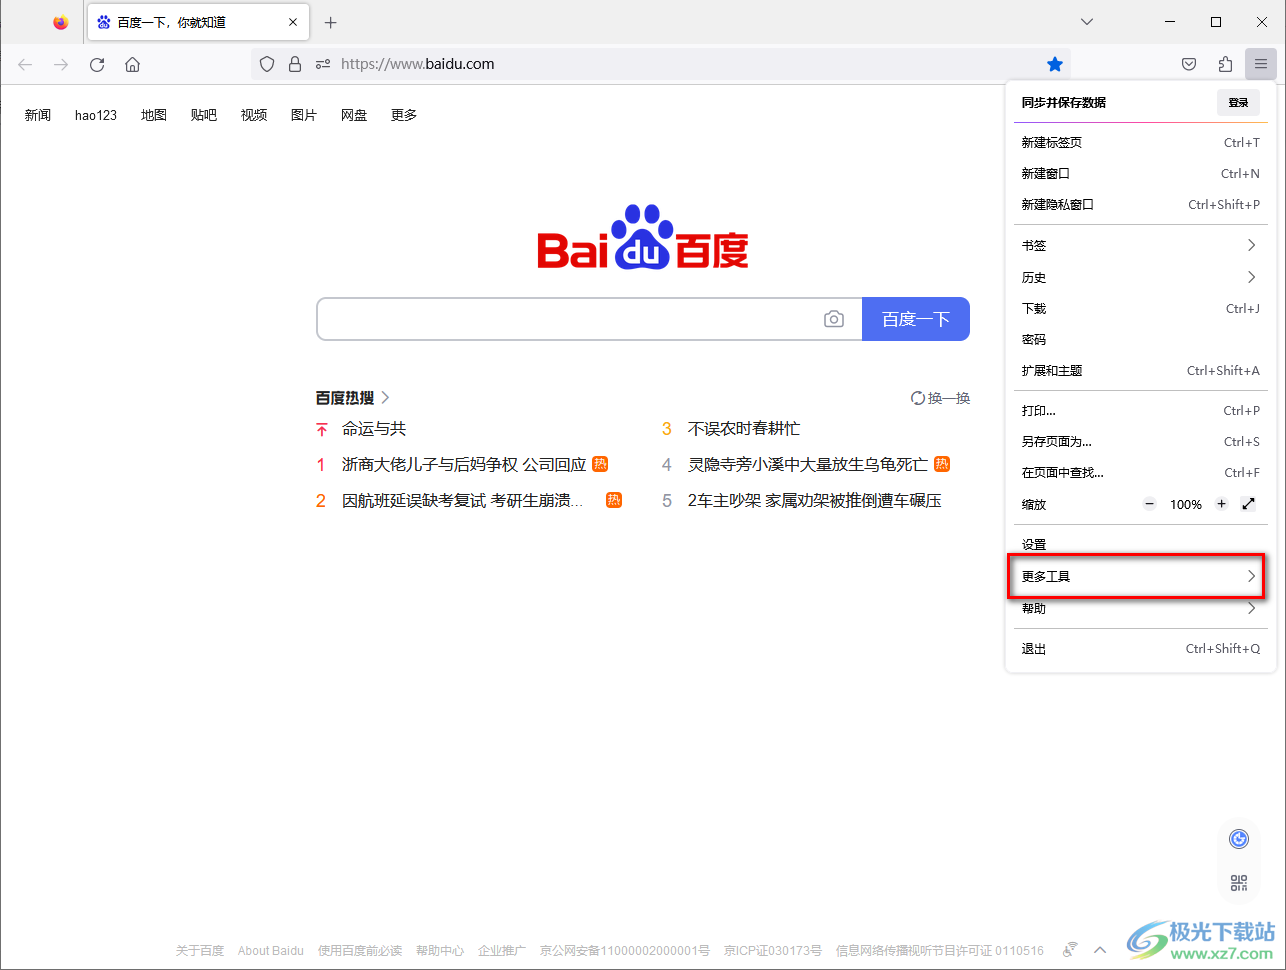Viewport: 1286px width, 970px height.
Task: Reload the current page
Action: point(97,64)
